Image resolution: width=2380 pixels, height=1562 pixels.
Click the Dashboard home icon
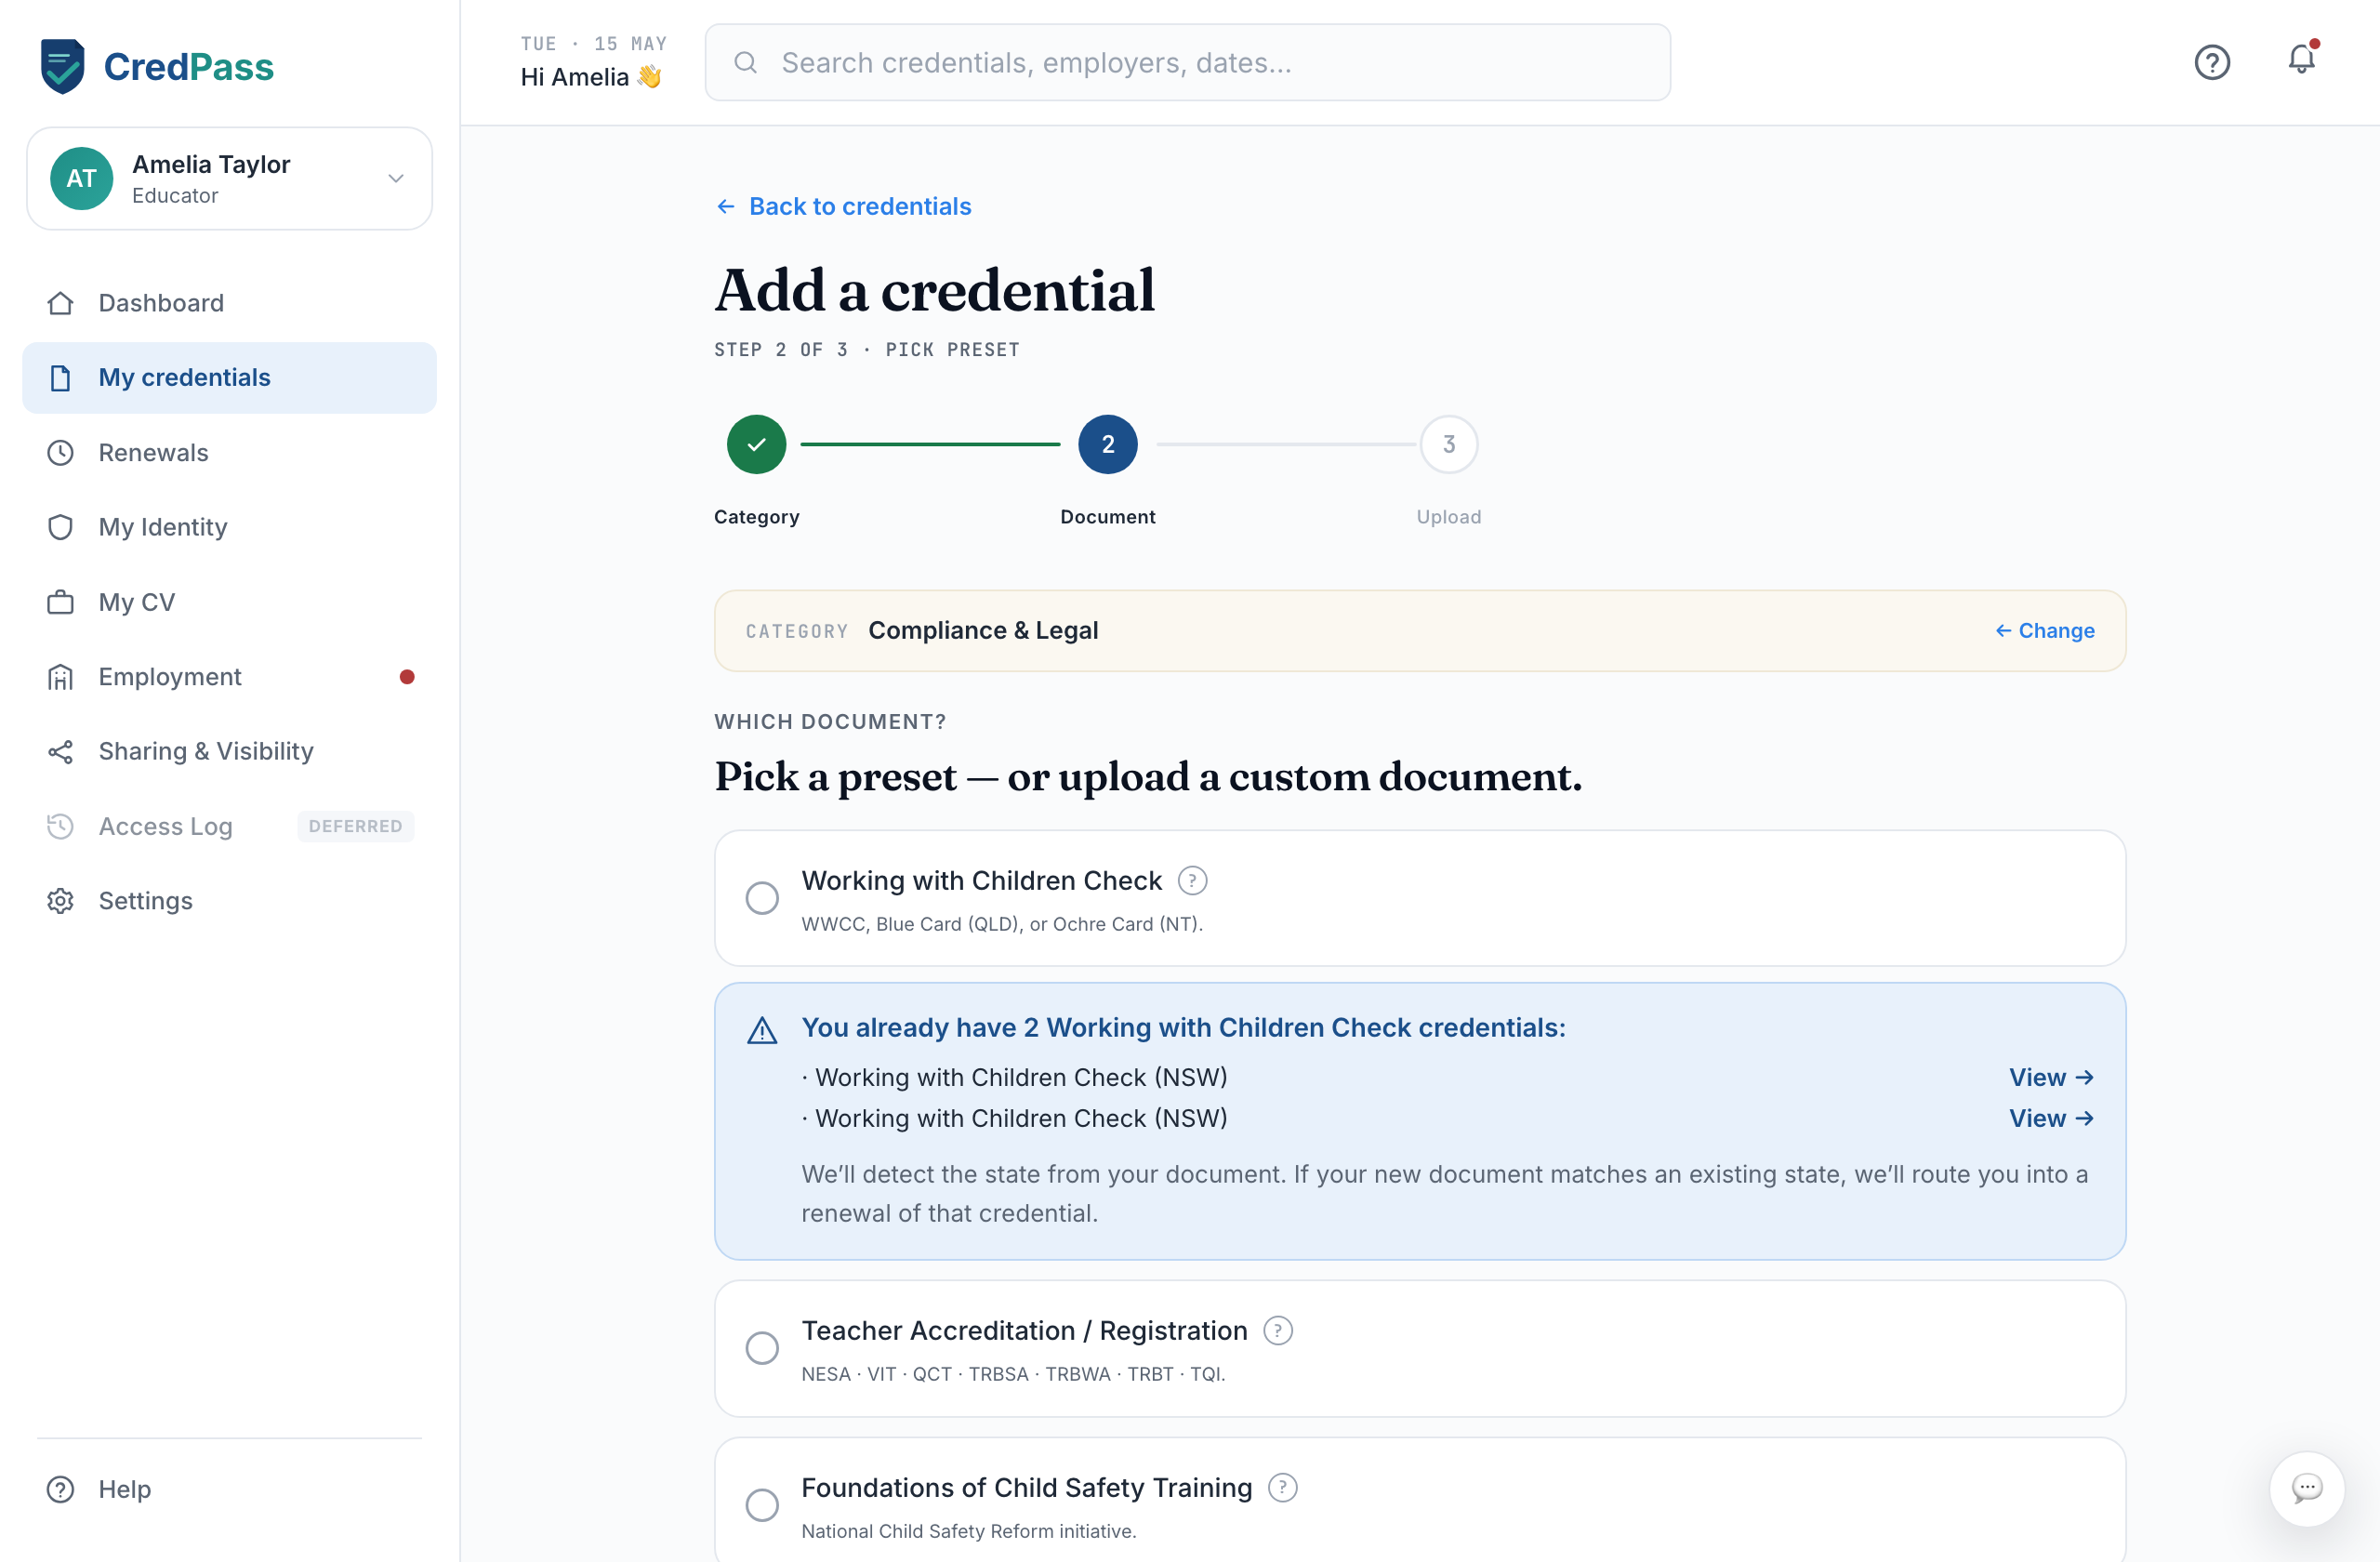[60, 303]
